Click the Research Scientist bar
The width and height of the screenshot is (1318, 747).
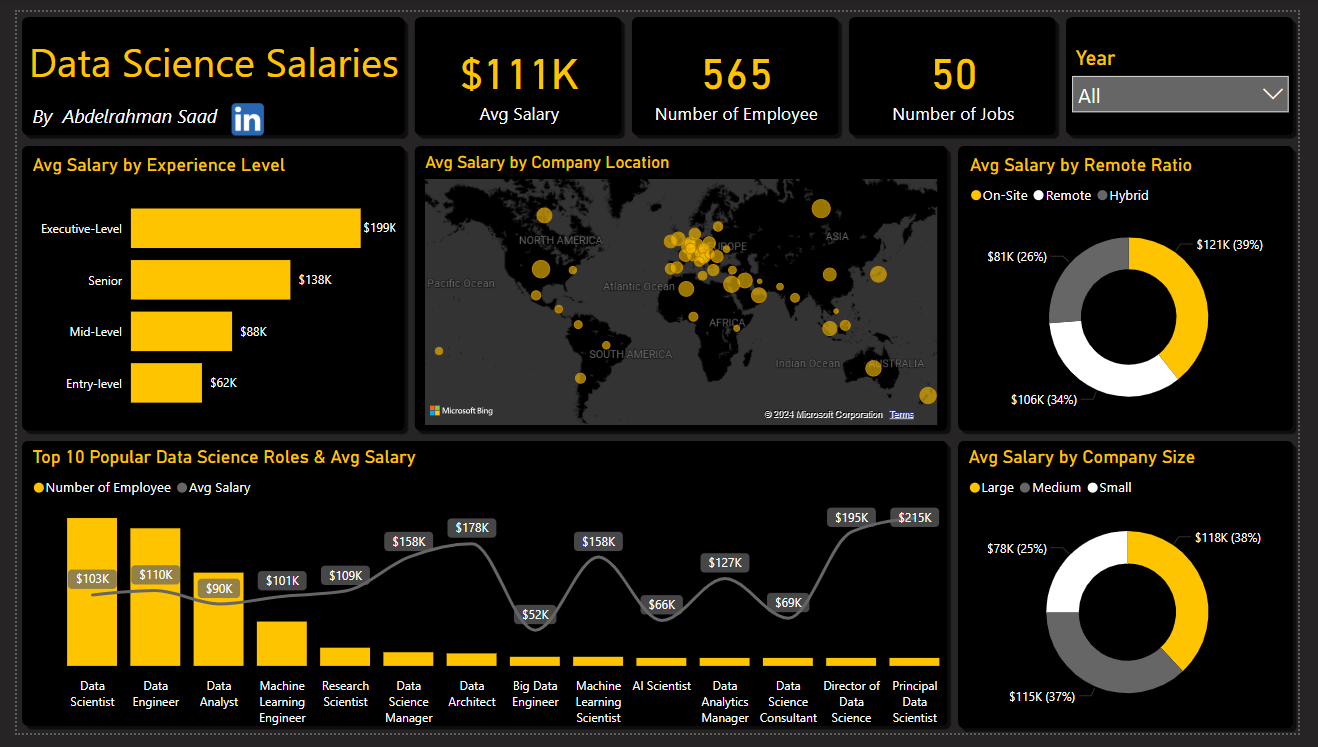coord(345,657)
